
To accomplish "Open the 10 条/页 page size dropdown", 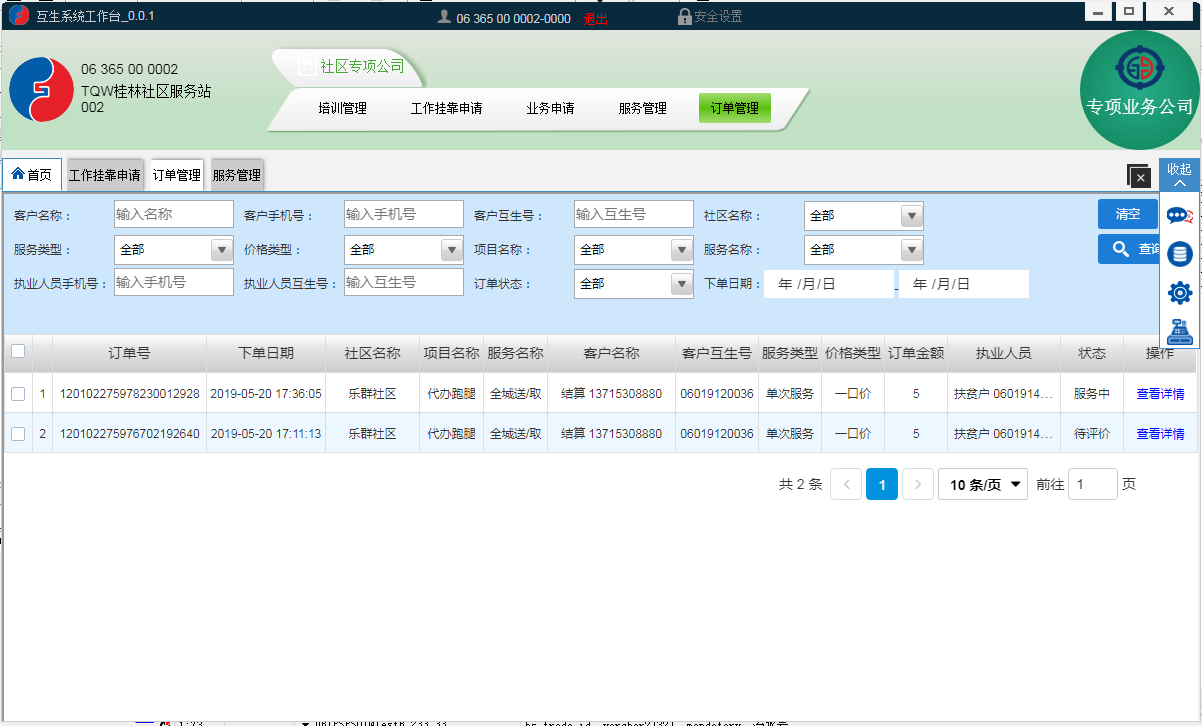I will click(987, 485).
